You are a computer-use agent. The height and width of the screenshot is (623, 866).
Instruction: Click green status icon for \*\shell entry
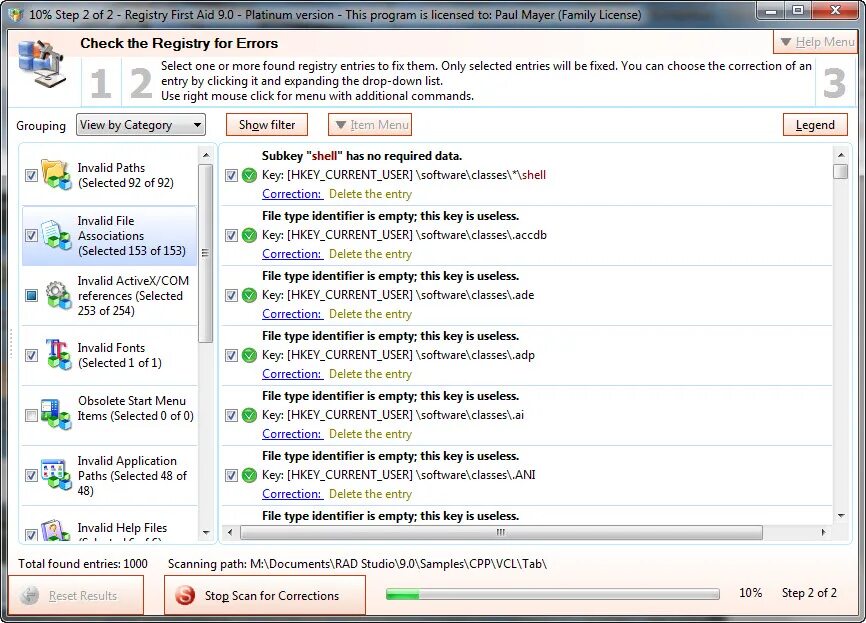pyautogui.click(x=250, y=175)
